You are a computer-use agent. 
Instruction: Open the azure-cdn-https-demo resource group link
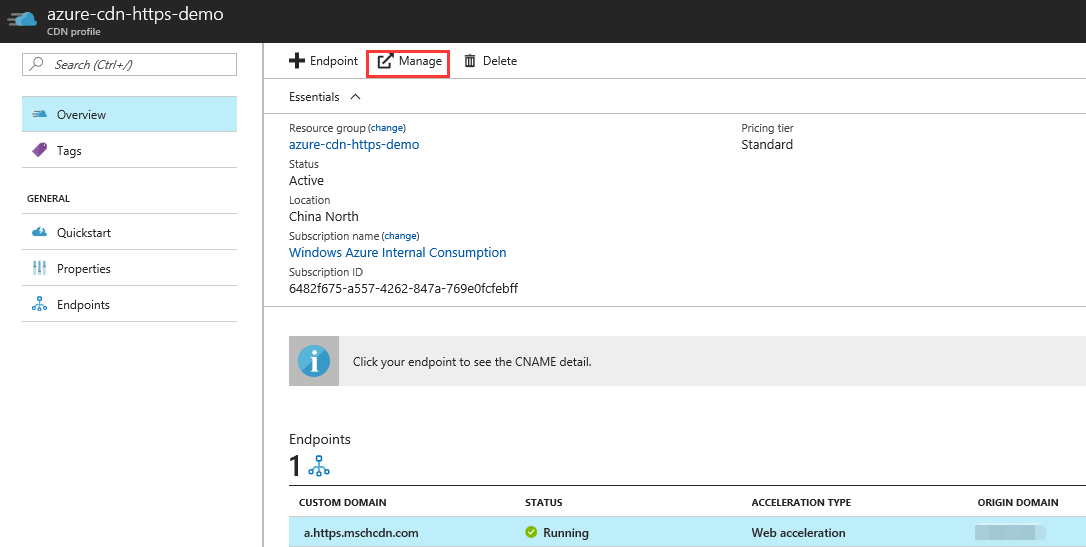354,145
